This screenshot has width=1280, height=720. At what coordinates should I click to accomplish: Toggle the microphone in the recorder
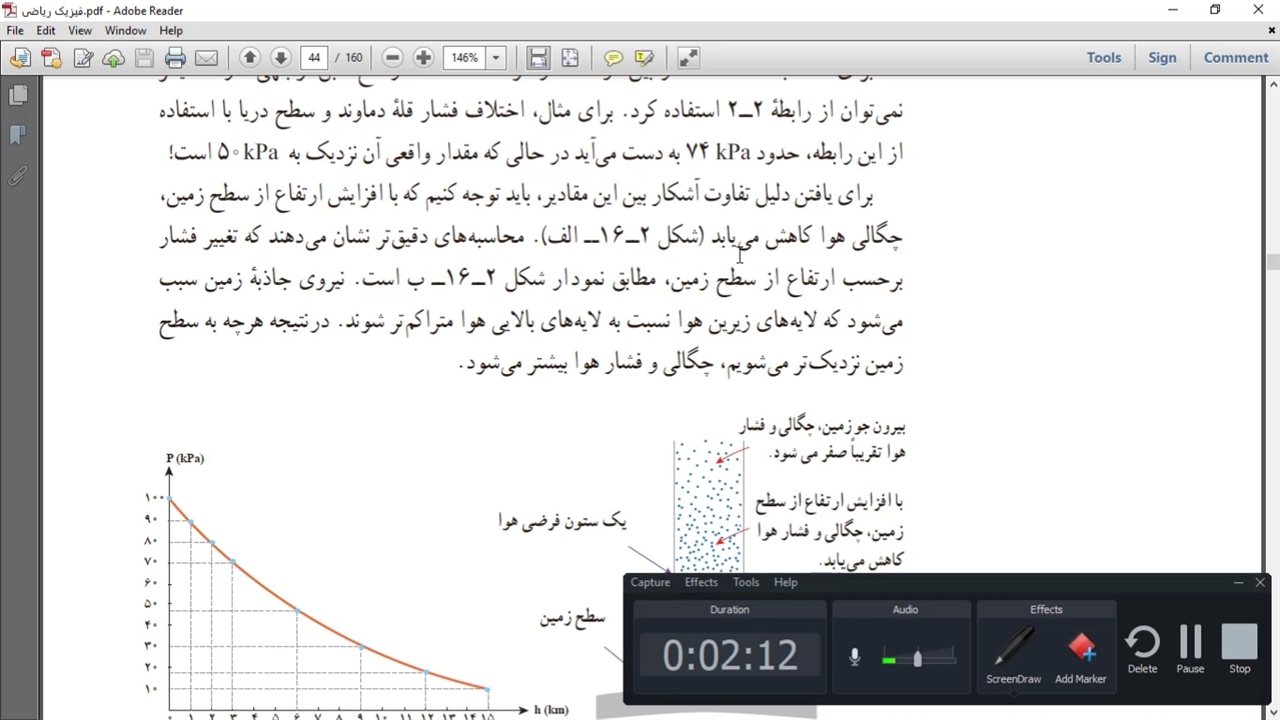click(x=854, y=657)
